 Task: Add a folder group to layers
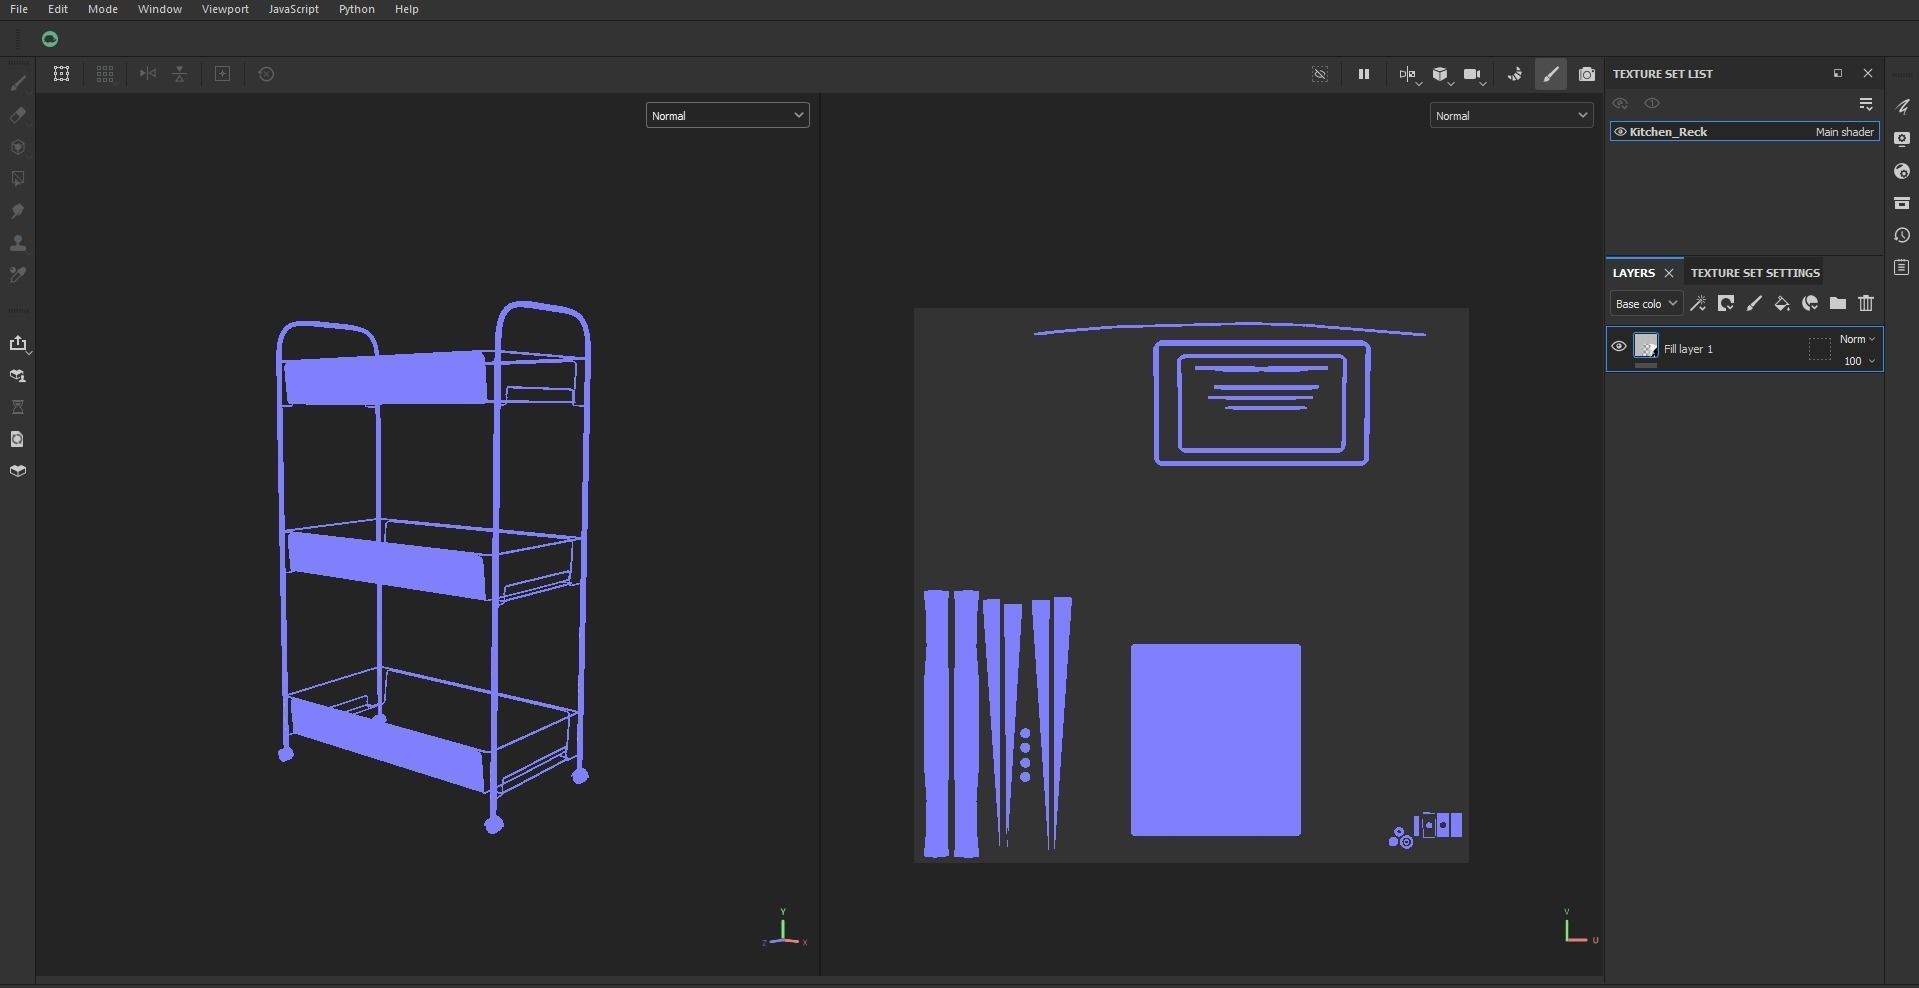(x=1838, y=304)
